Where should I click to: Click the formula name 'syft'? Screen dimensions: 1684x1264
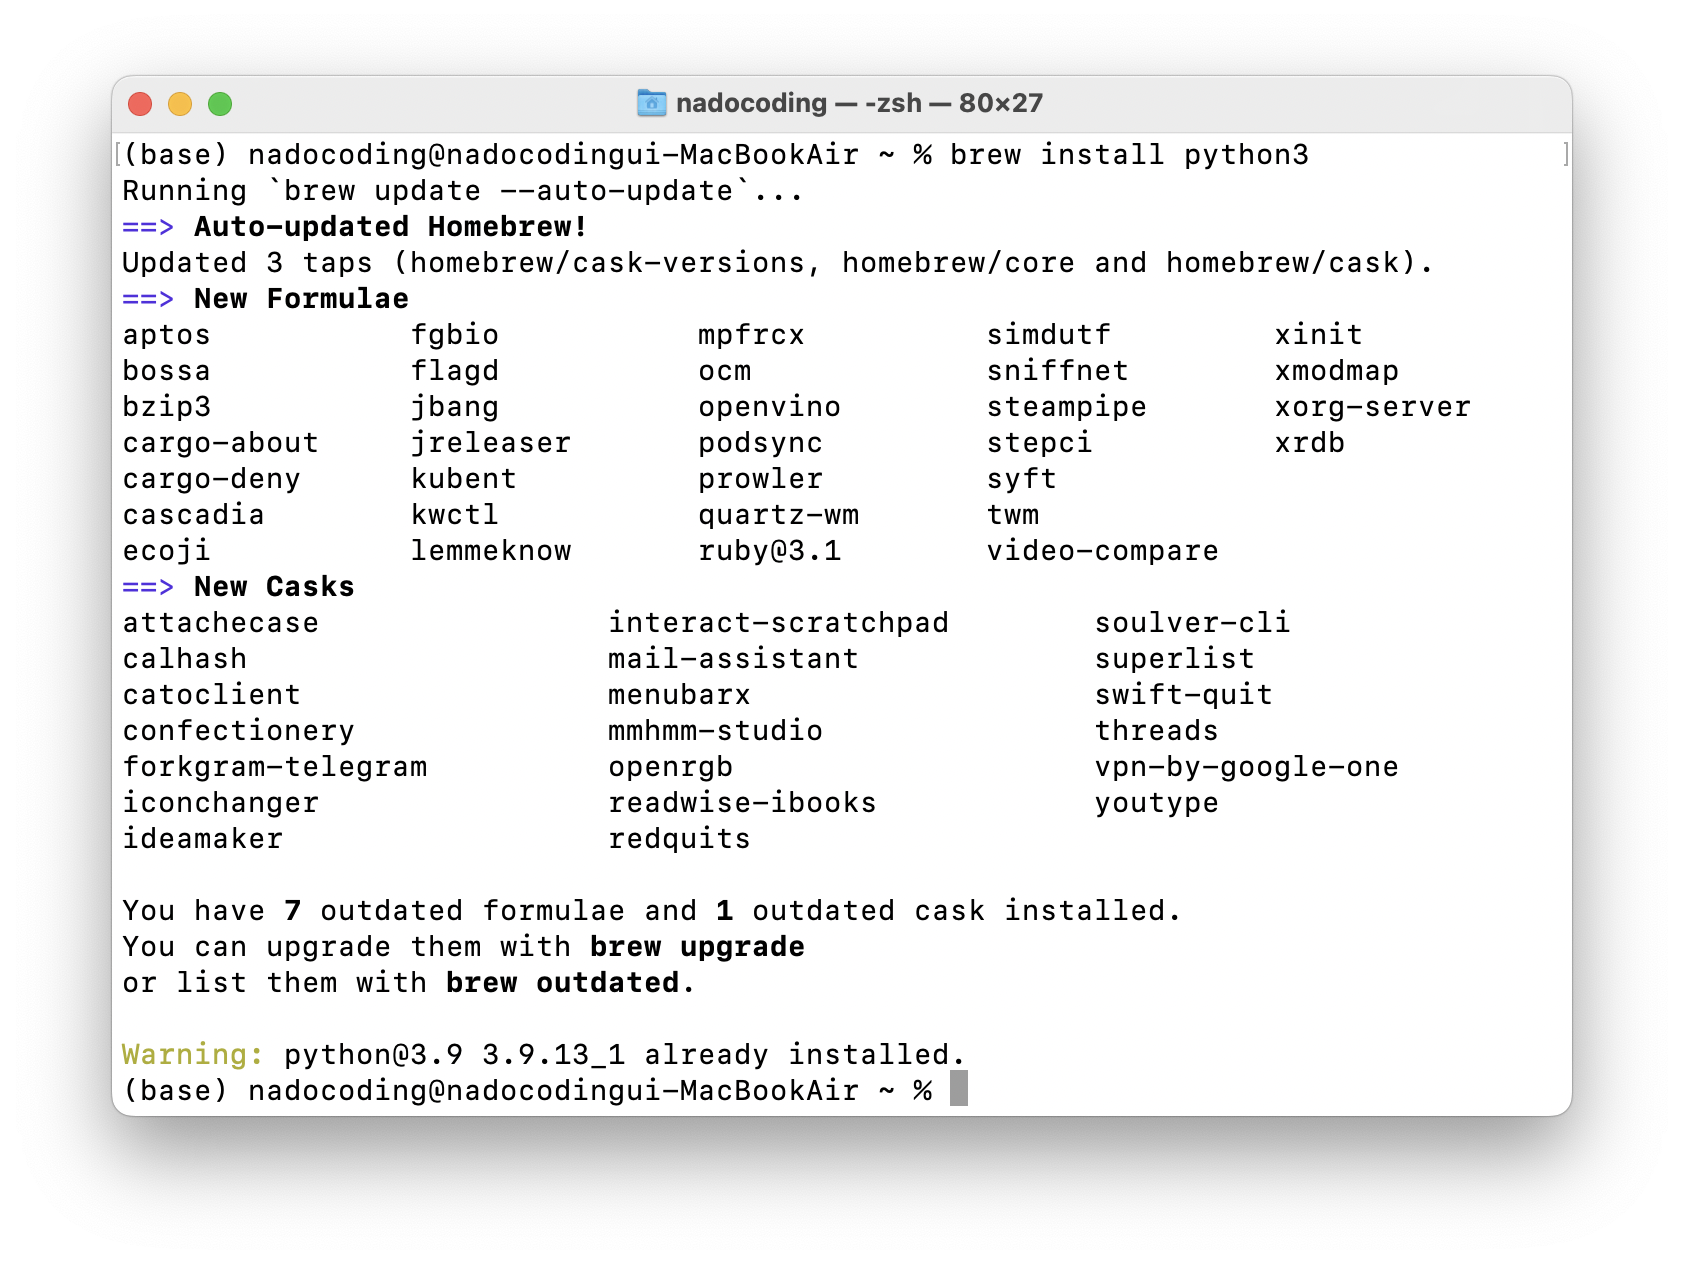(1021, 479)
